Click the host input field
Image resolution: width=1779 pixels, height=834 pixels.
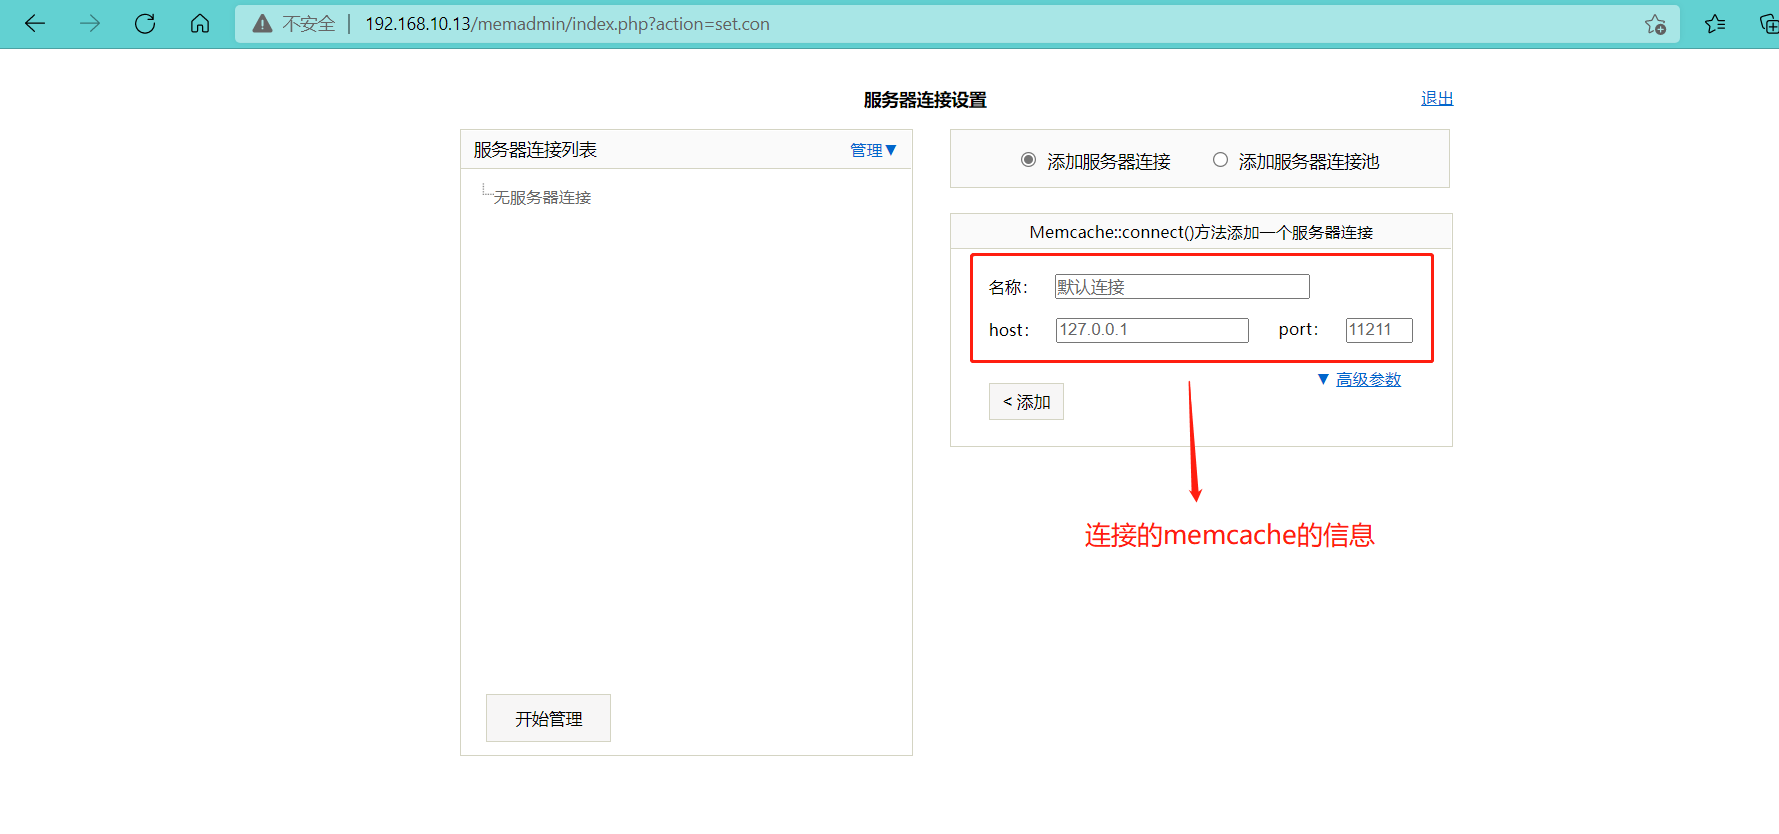point(1152,330)
